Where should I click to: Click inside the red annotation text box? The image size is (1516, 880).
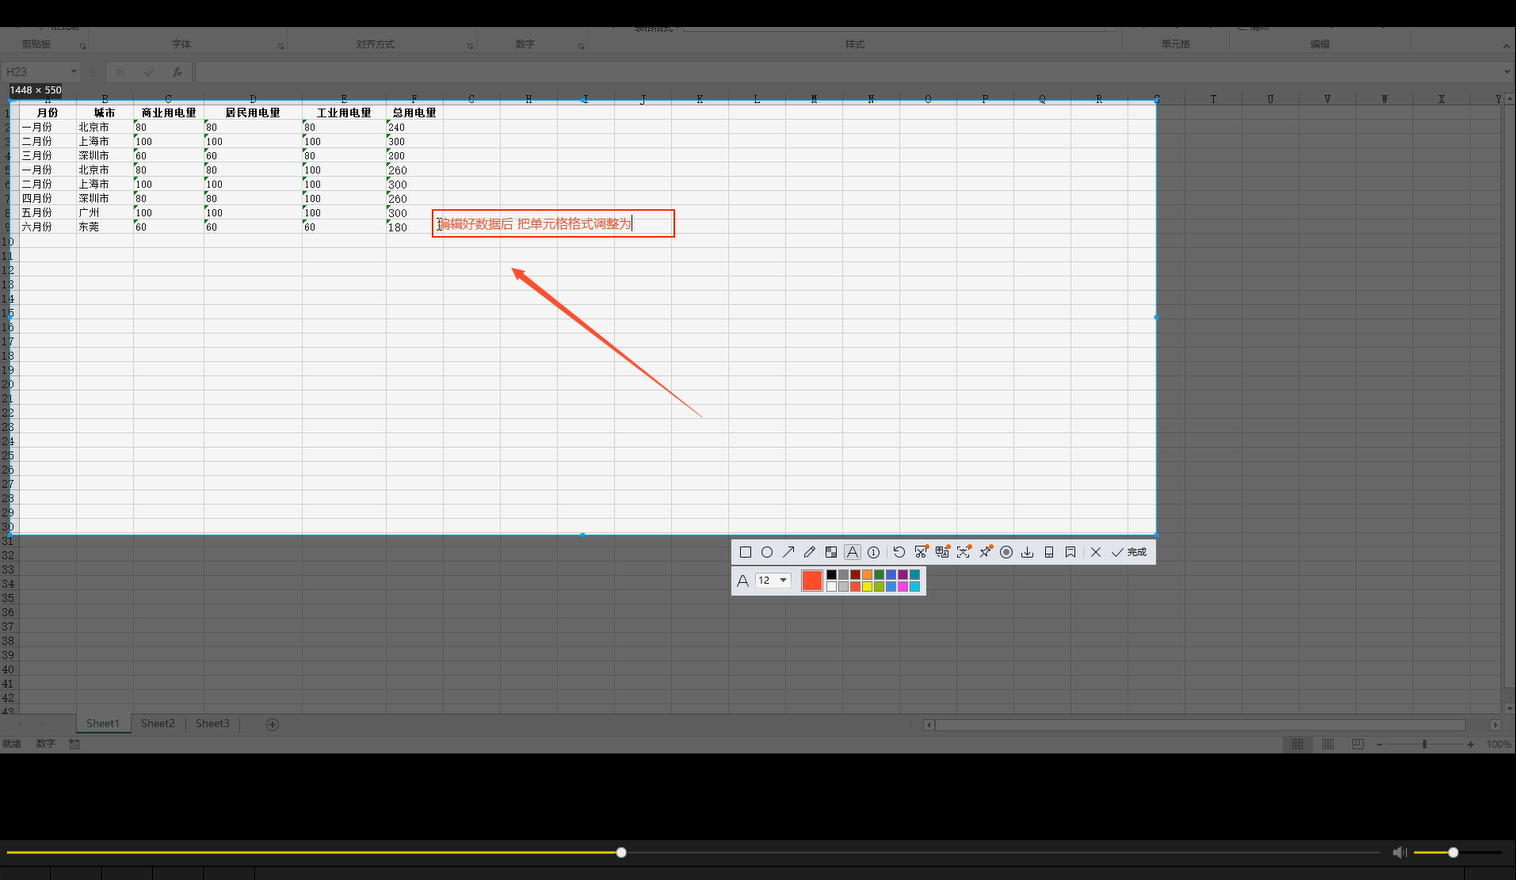[x=554, y=223]
